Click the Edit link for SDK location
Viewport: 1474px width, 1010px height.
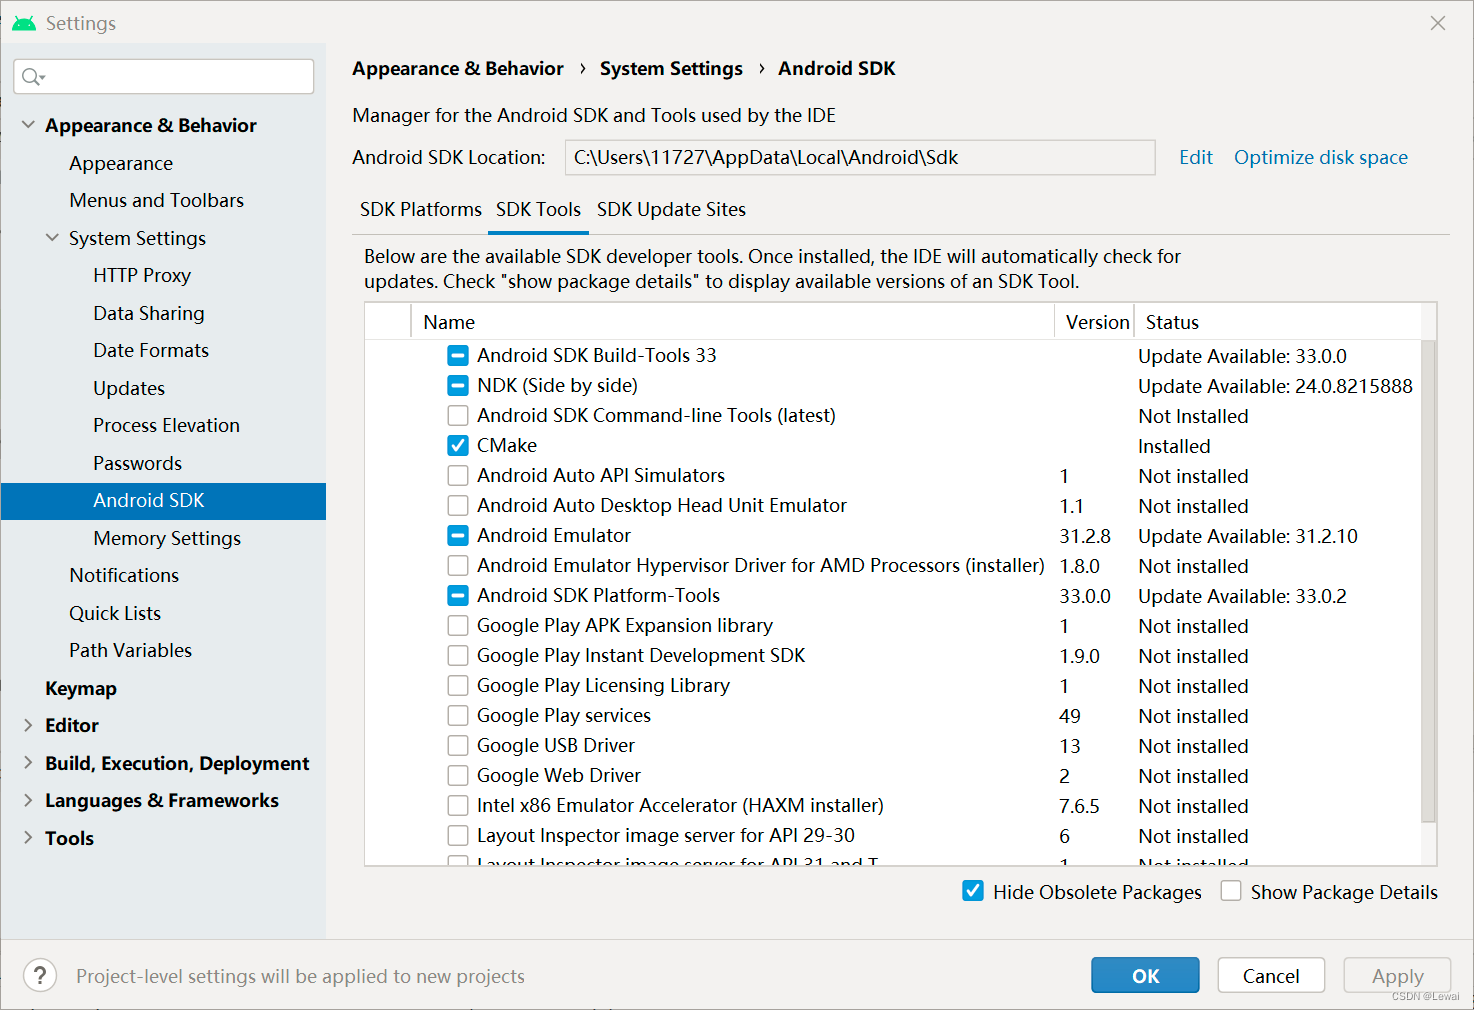click(1195, 157)
